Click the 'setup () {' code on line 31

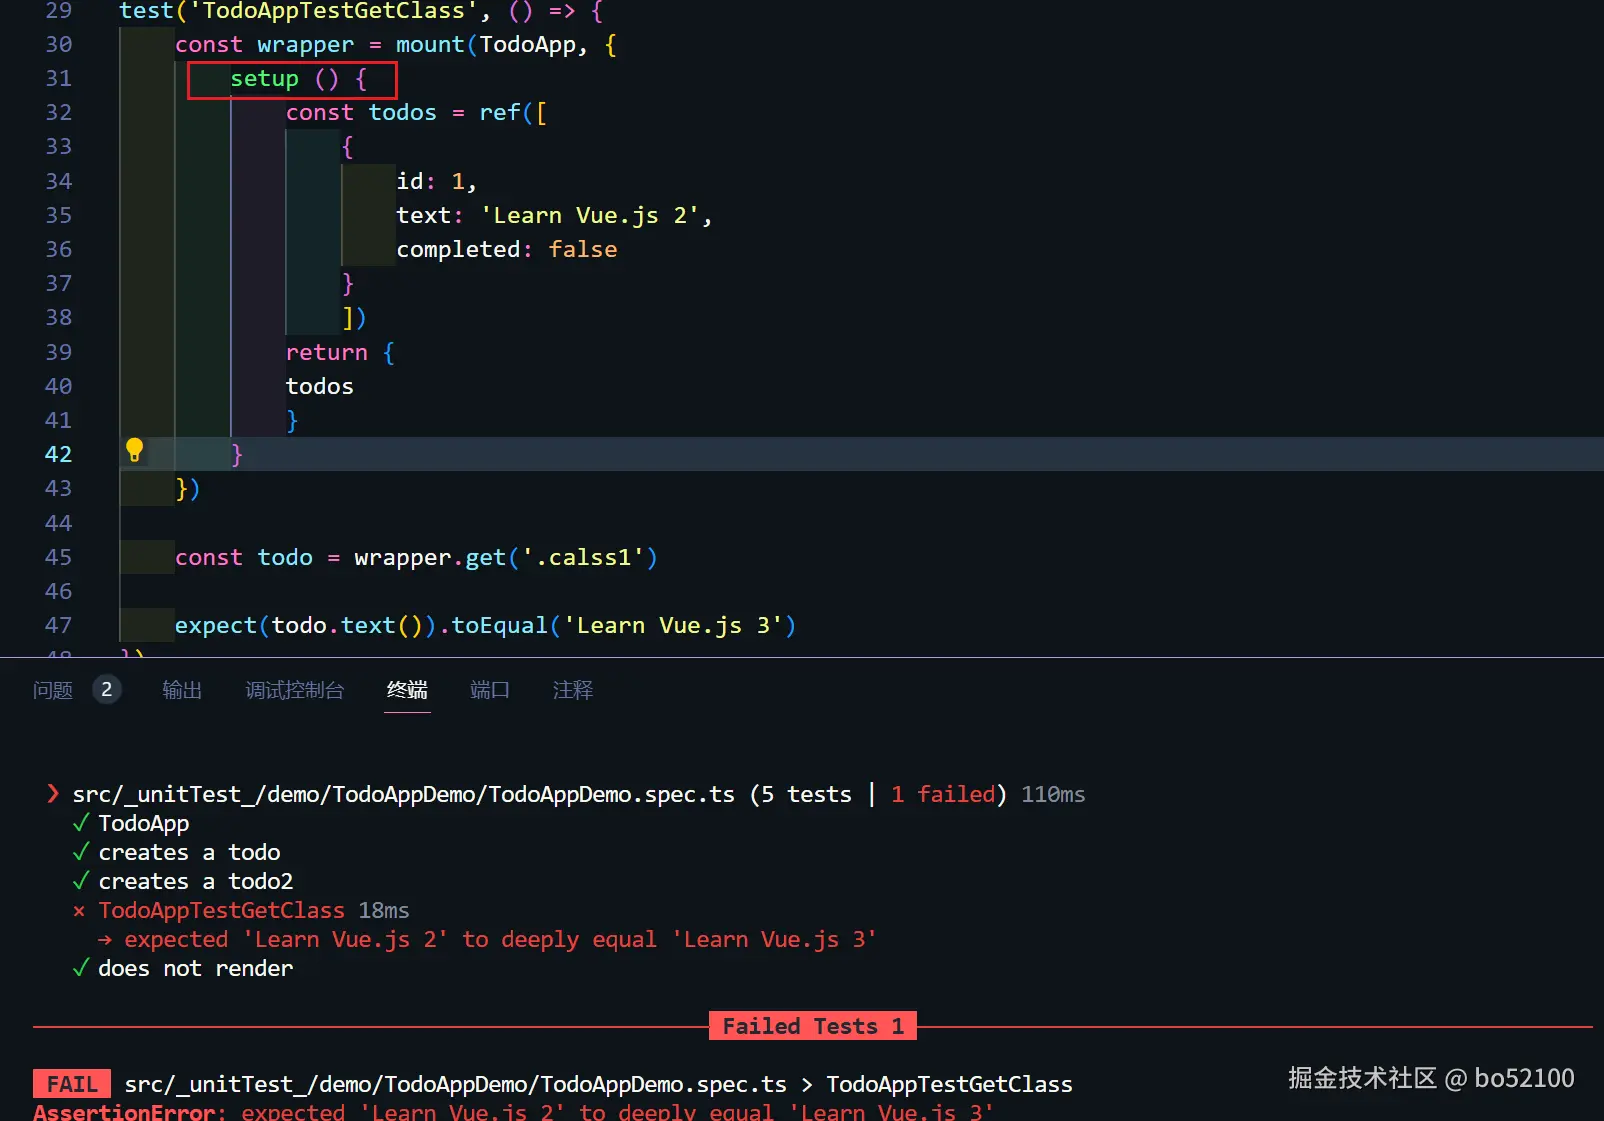pos(298,79)
